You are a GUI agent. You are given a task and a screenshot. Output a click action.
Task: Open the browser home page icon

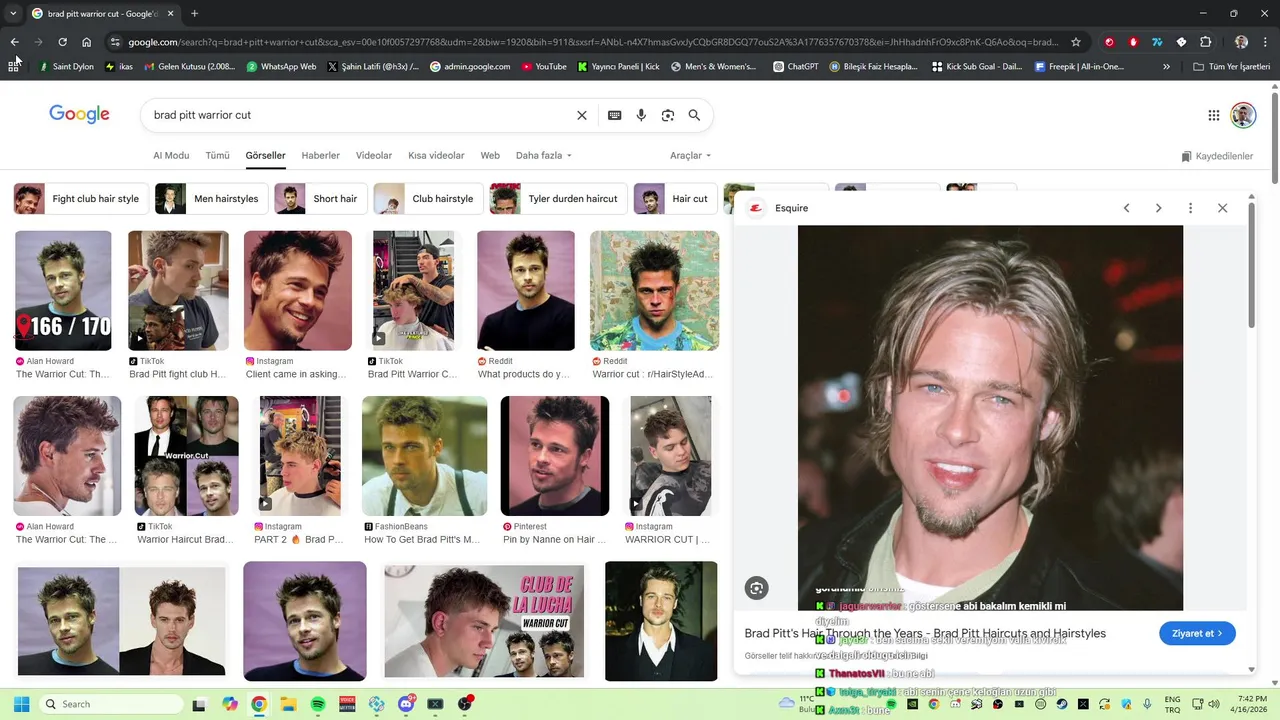[x=87, y=42]
